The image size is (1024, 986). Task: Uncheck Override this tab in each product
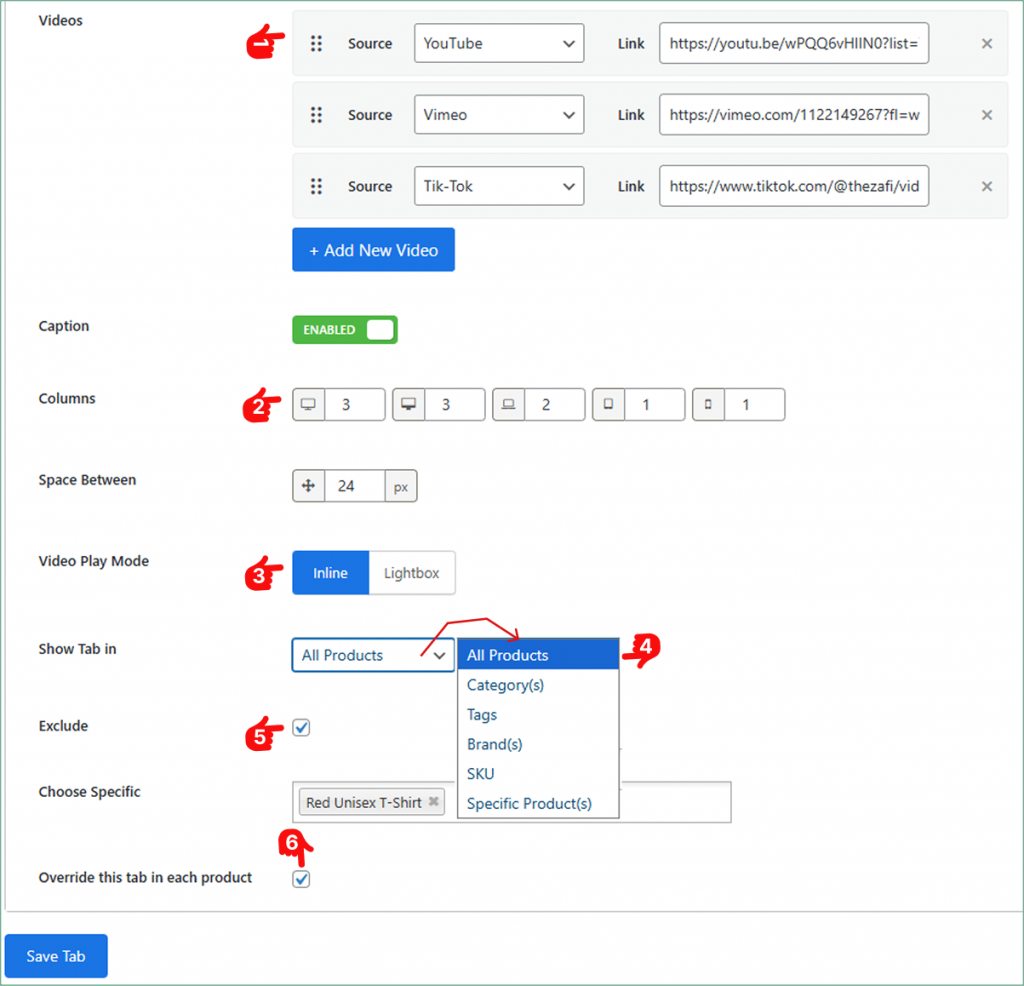pyautogui.click(x=302, y=879)
